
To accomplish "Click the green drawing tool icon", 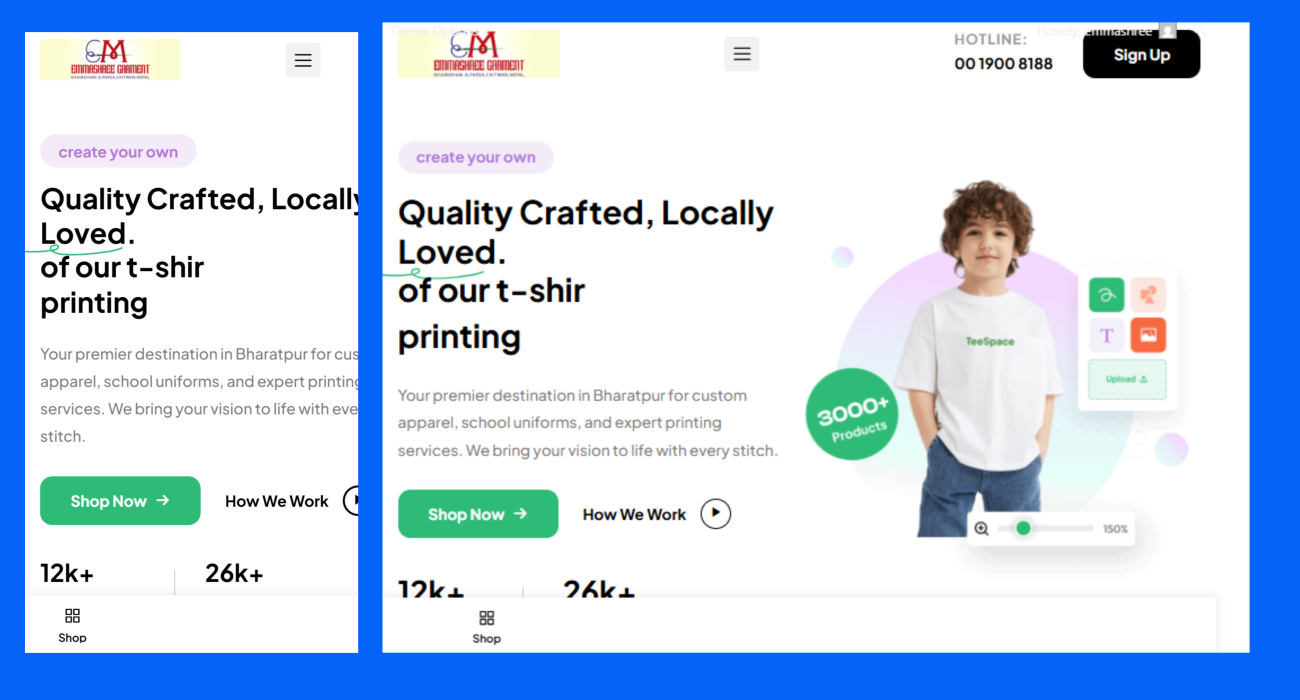I will (x=1106, y=295).
